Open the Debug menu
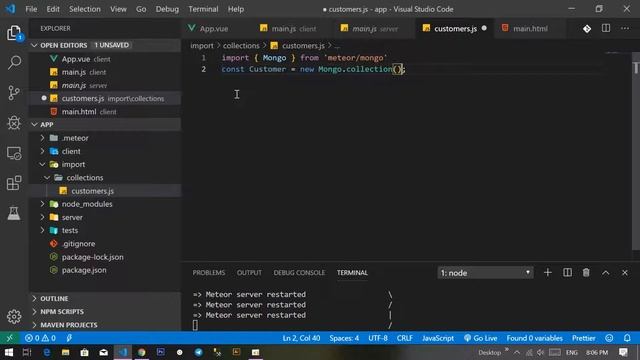 (167, 9)
